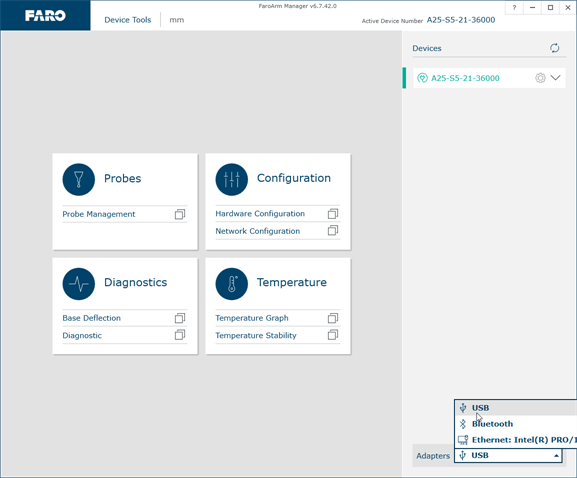Image resolution: width=577 pixels, height=478 pixels.
Task: Open Base Deflection link
Action: tap(91, 318)
